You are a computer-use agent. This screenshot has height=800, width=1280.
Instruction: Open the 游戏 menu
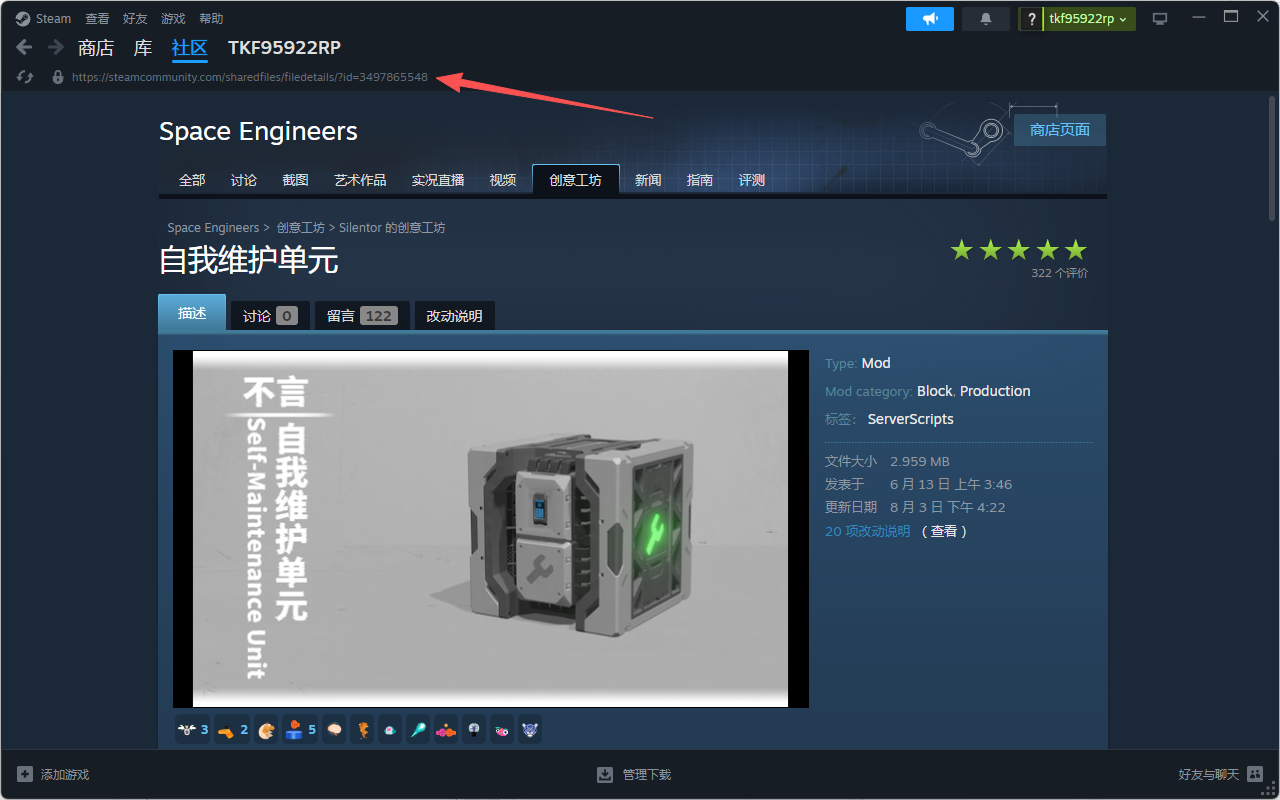tap(173, 19)
